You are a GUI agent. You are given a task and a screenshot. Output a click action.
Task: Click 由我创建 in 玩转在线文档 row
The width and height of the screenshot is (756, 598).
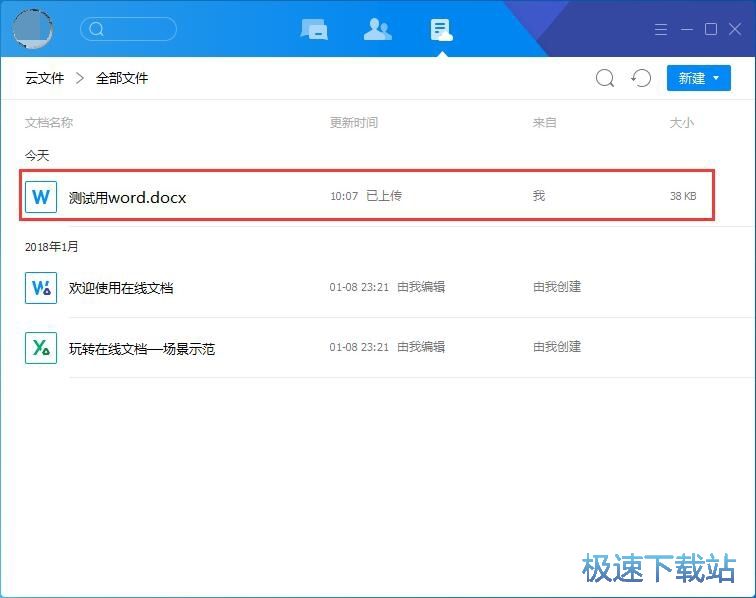(x=557, y=347)
